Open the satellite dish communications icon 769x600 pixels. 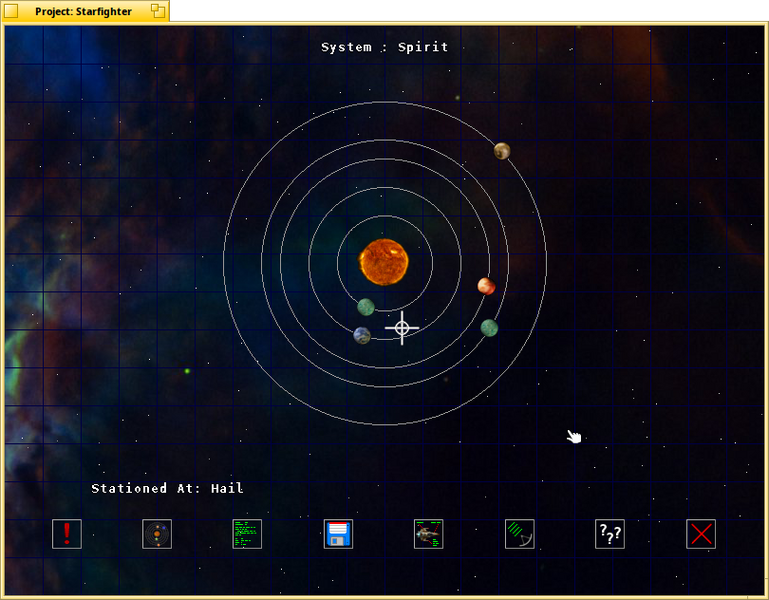point(519,534)
